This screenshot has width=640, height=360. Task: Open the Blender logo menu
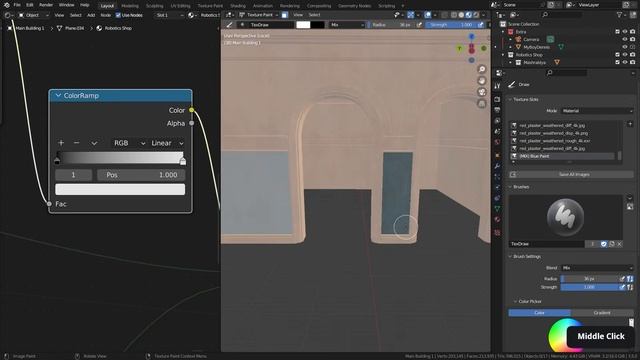6,5
